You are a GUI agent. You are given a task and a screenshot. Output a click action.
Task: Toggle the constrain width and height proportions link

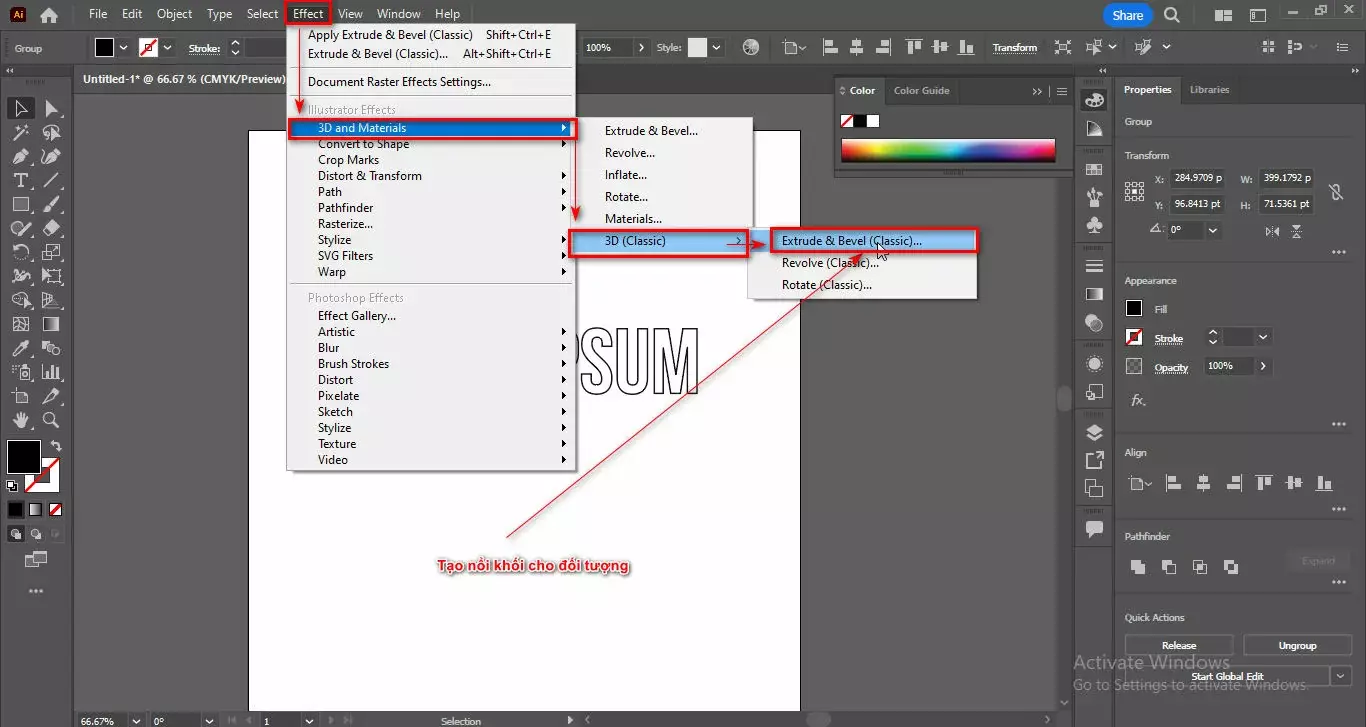click(x=1337, y=191)
